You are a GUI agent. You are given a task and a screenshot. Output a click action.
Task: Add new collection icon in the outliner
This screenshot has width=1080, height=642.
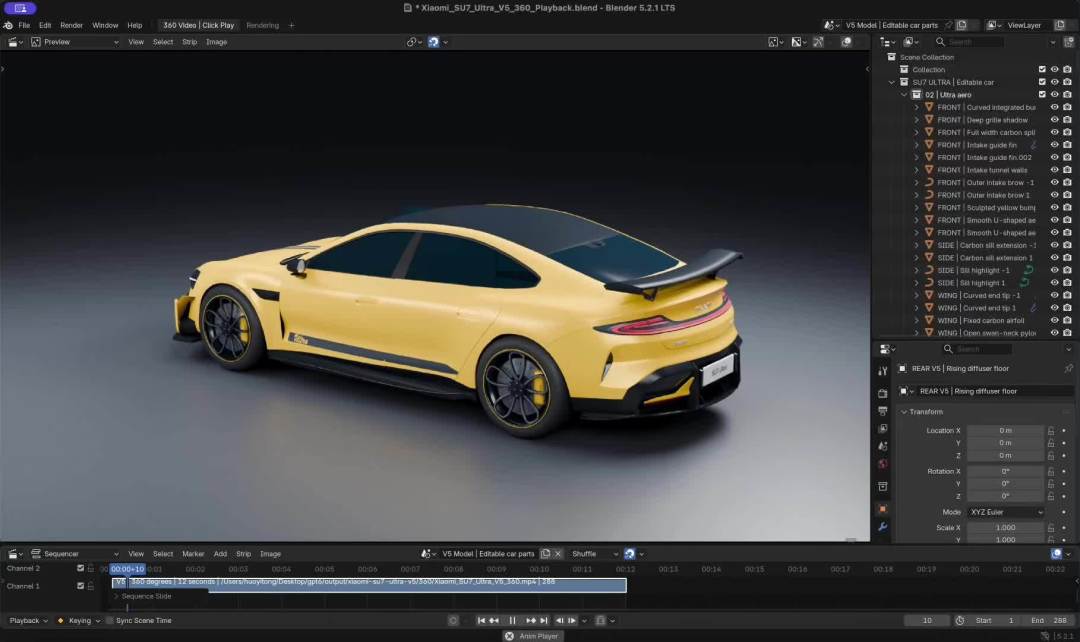point(1070,42)
